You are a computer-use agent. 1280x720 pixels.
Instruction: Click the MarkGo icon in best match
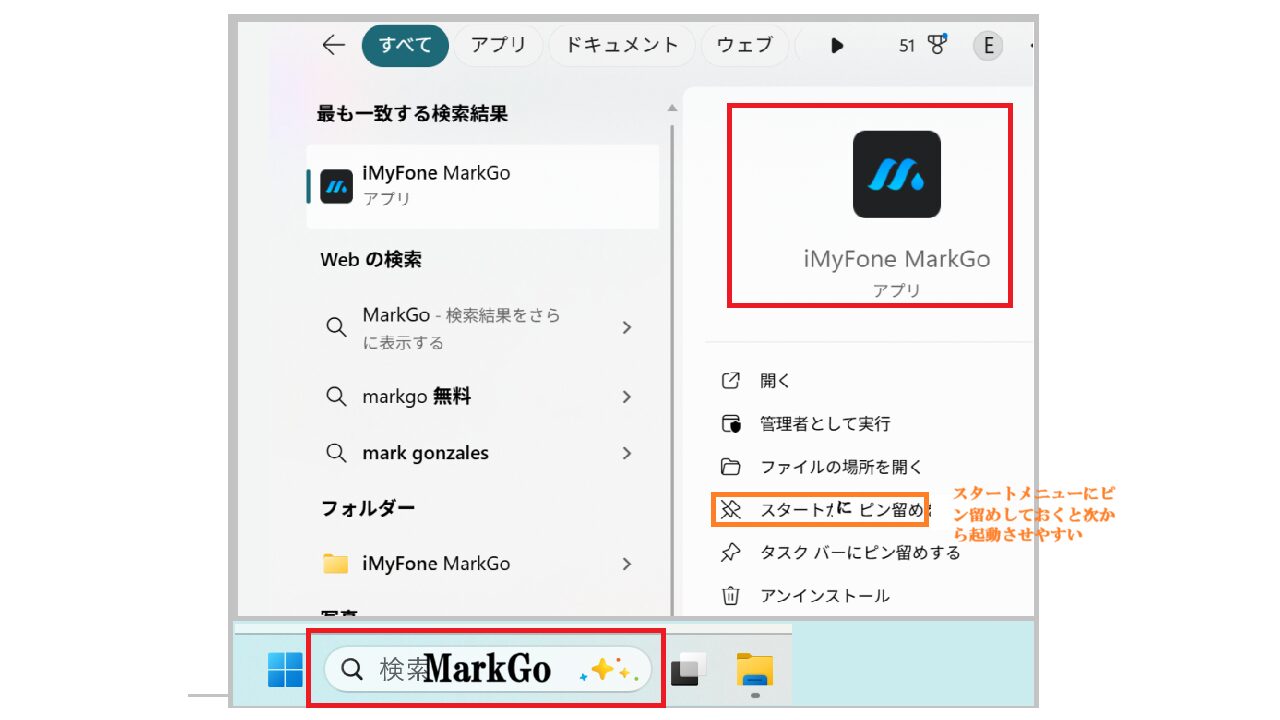tap(336, 187)
